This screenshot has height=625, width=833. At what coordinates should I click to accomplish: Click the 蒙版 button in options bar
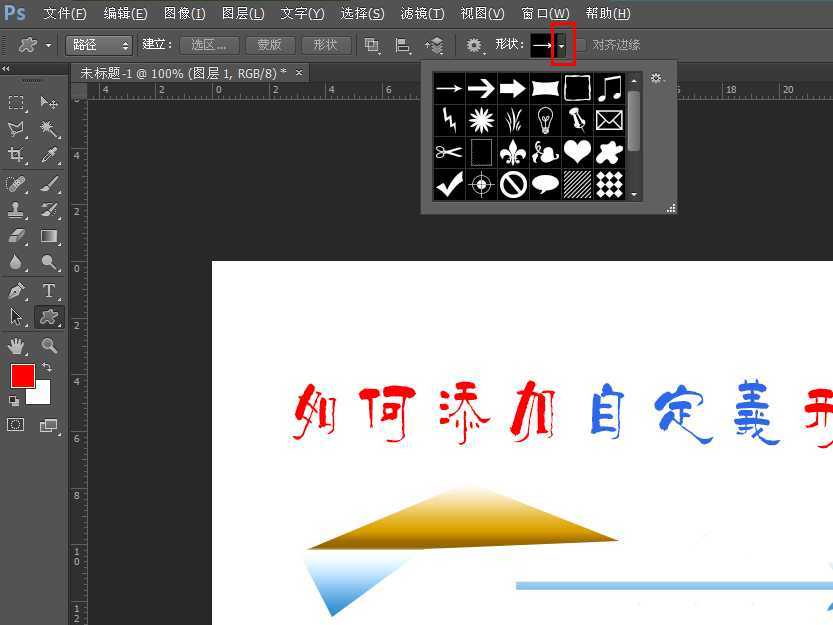tap(269, 44)
